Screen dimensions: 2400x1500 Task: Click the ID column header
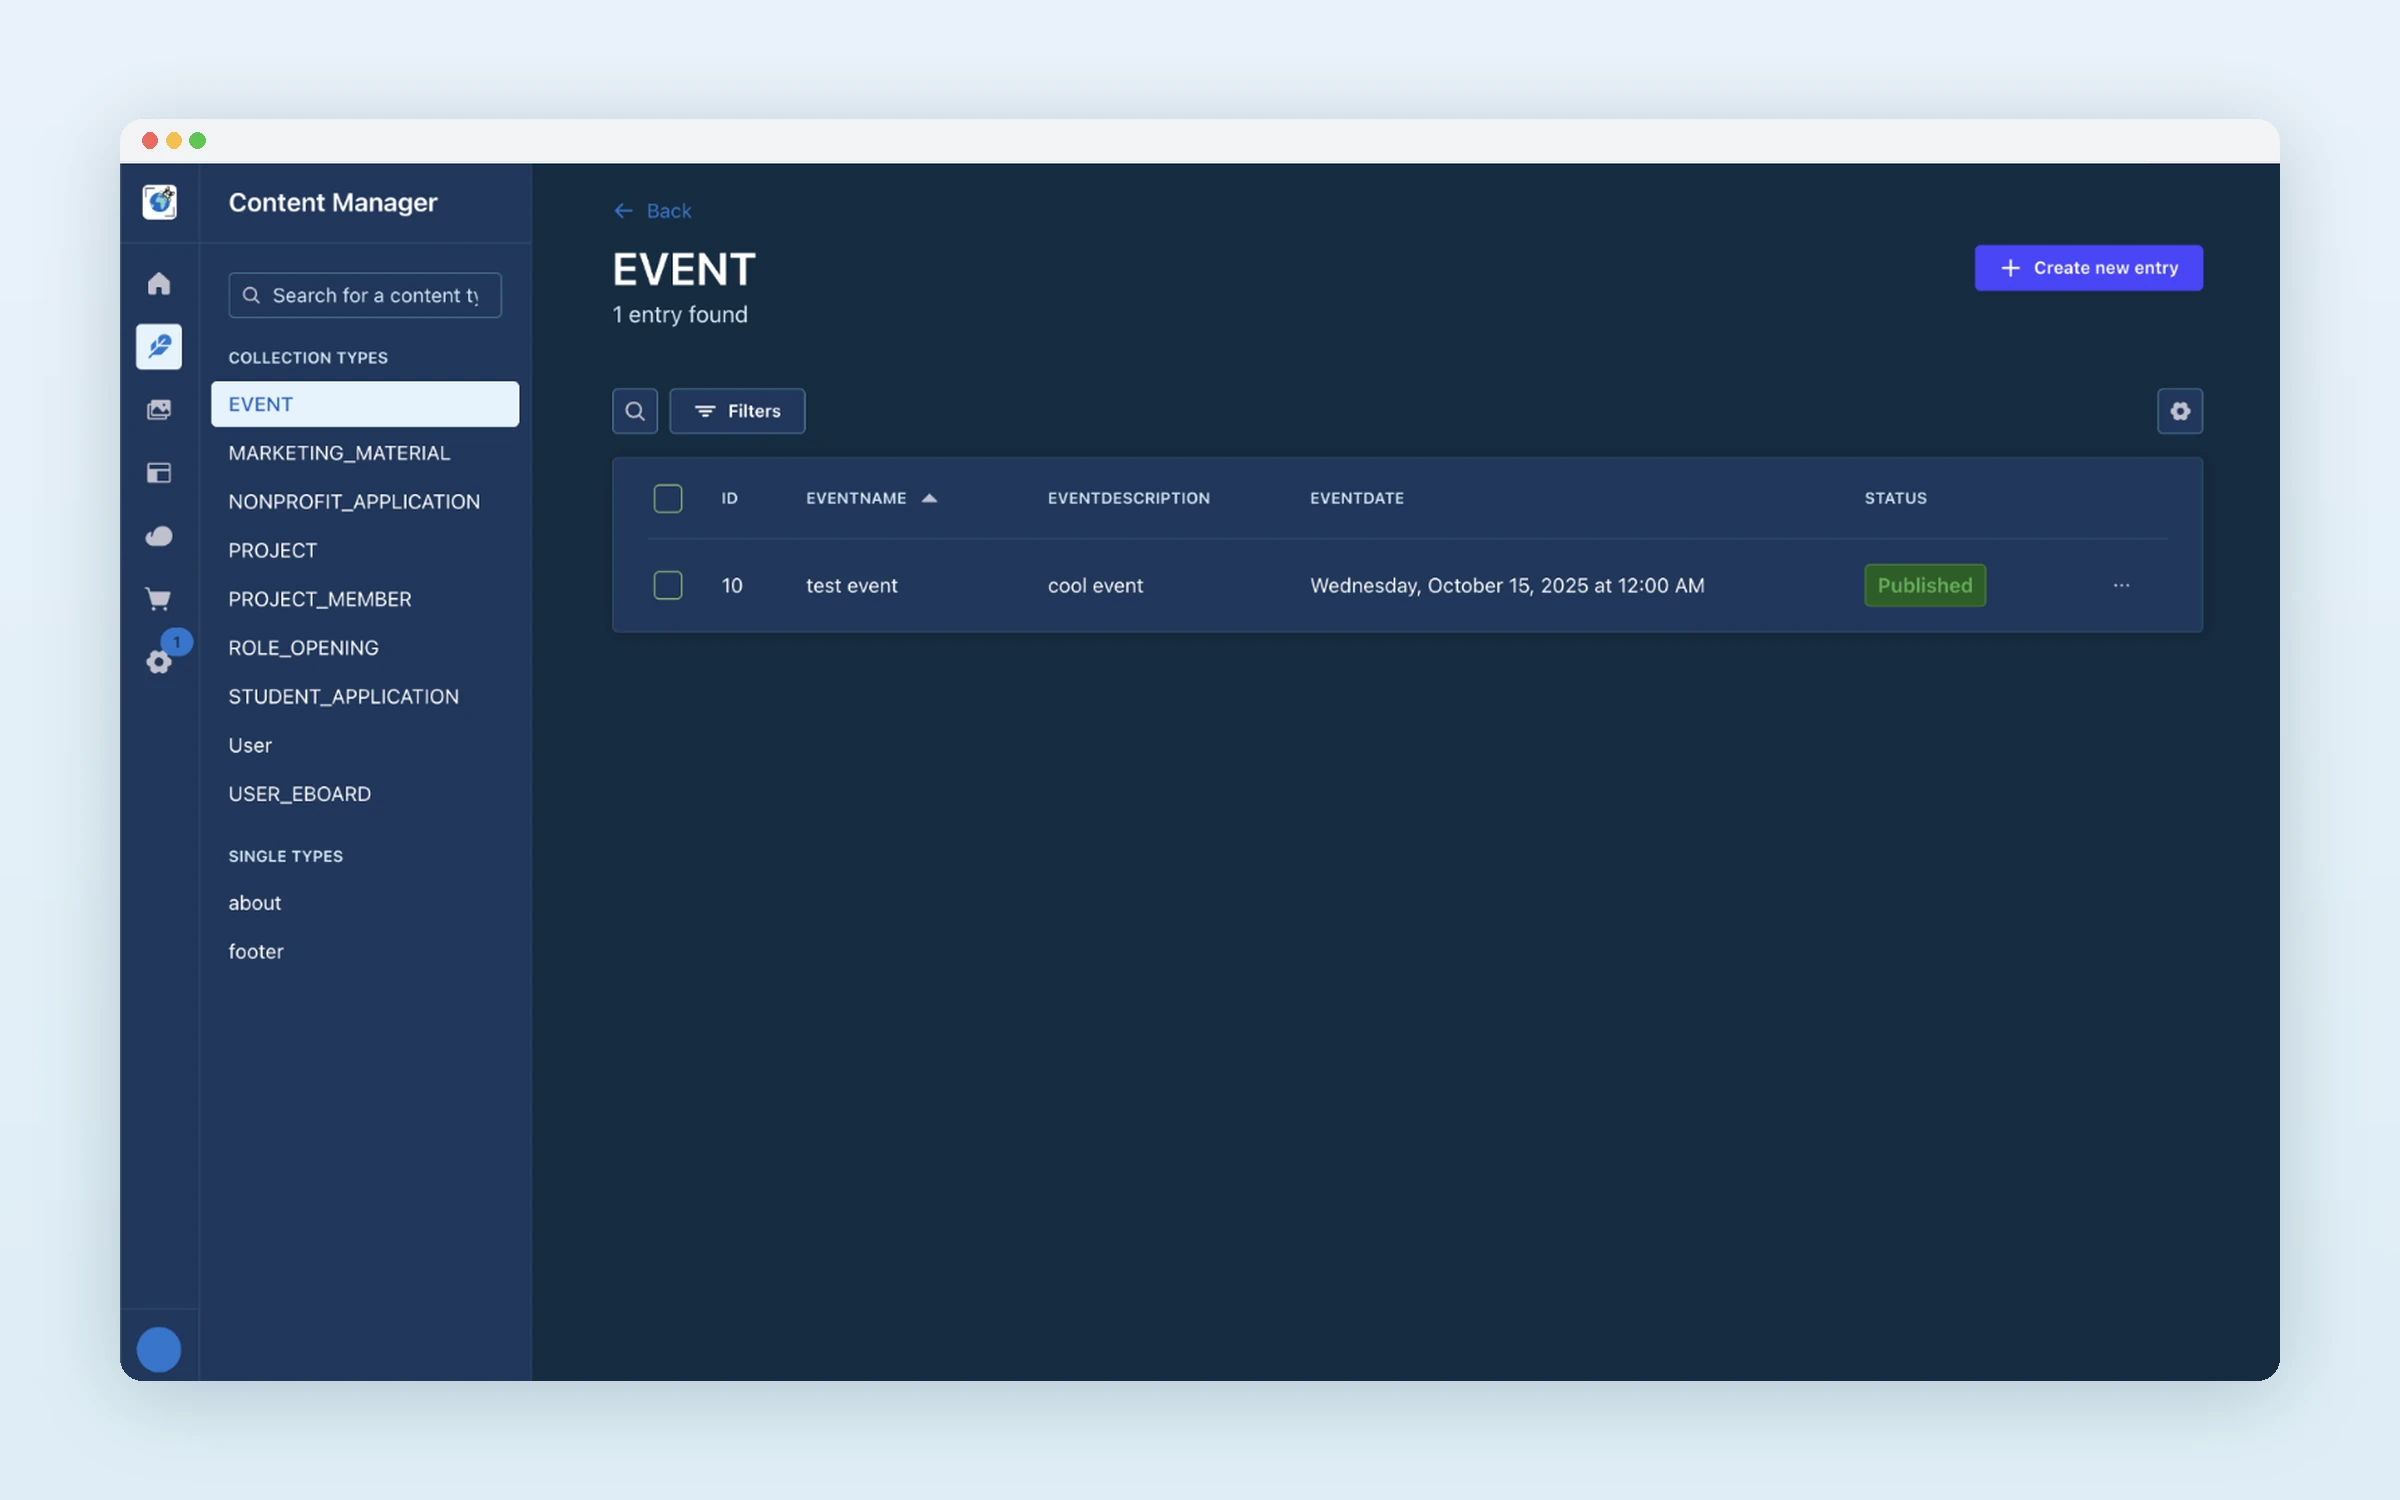pyautogui.click(x=730, y=498)
